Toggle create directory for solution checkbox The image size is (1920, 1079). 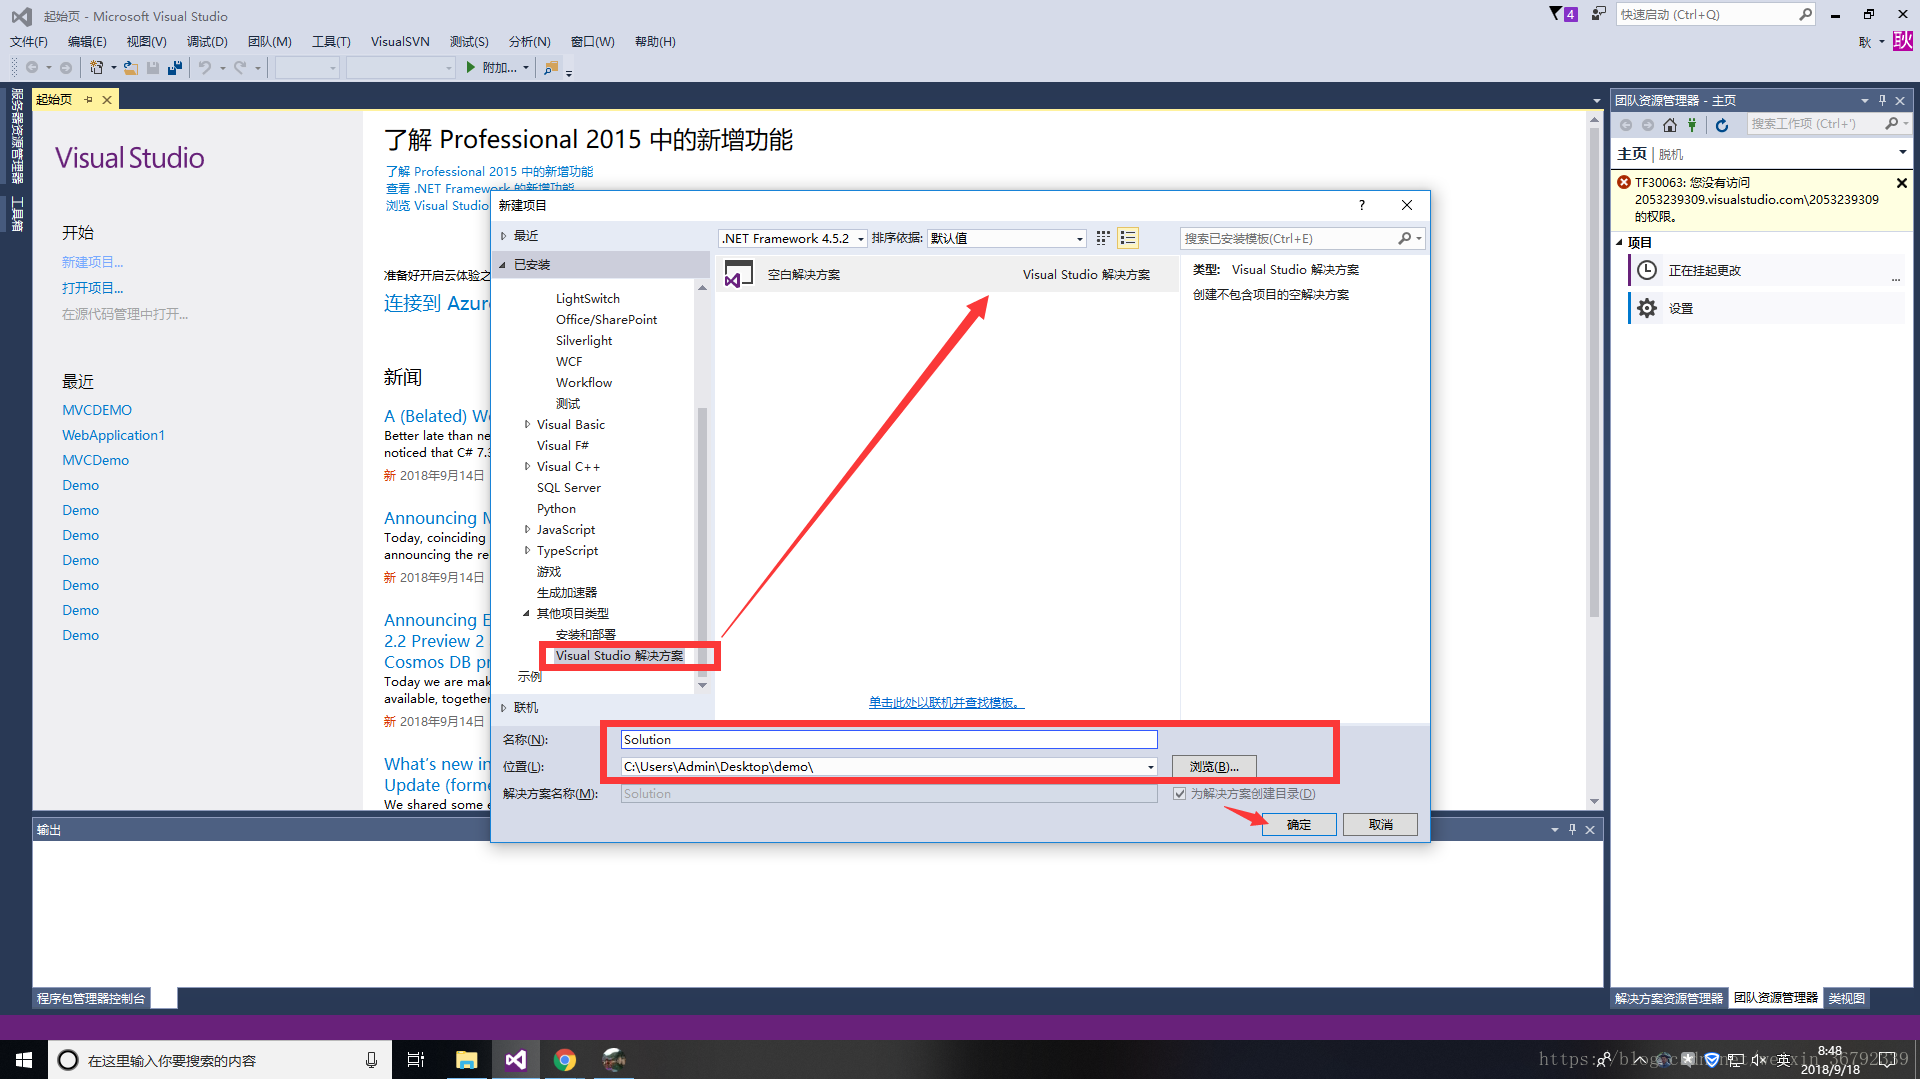(x=1179, y=793)
